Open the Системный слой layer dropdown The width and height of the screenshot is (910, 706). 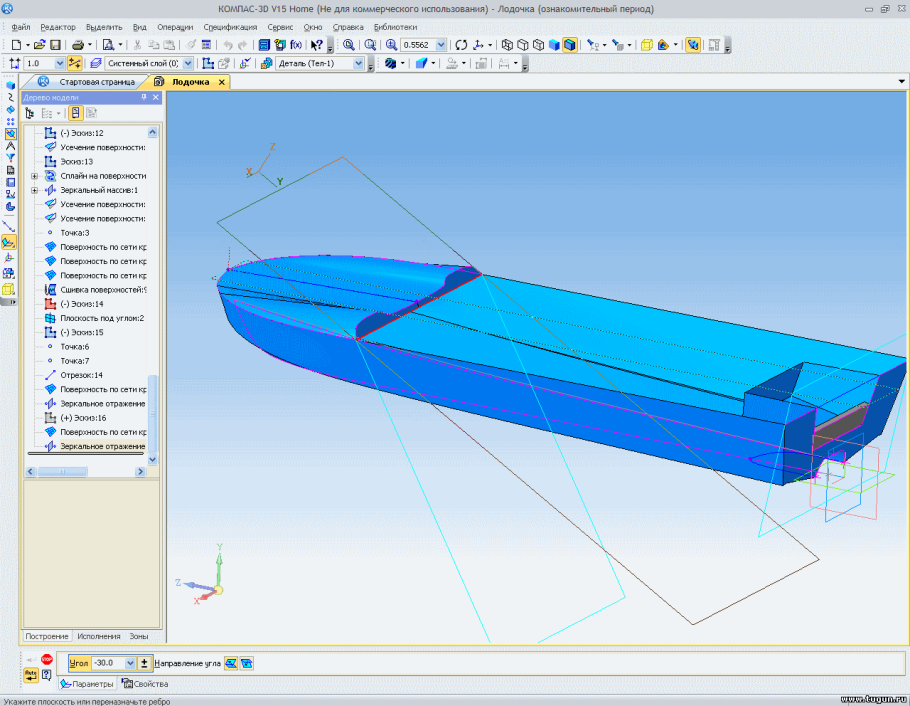(x=188, y=63)
